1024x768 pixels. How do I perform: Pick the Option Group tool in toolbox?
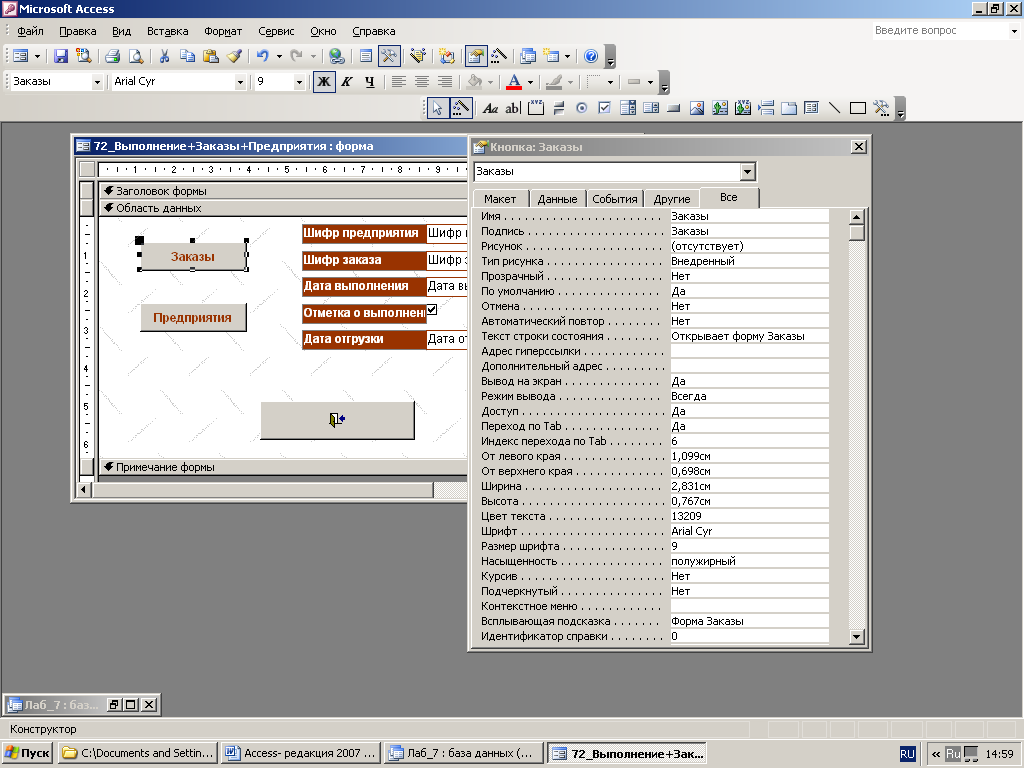click(536, 108)
